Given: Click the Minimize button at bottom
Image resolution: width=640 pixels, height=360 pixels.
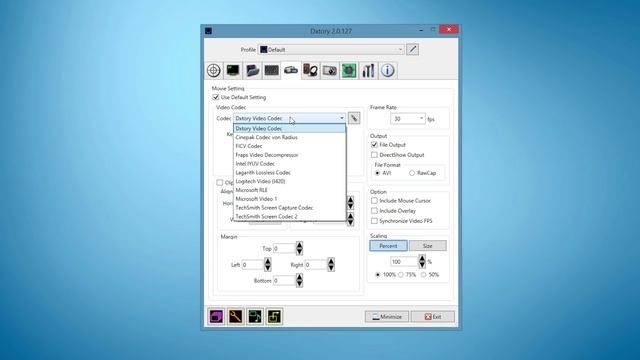Looking at the screenshot, I should [x=387, y=316].
